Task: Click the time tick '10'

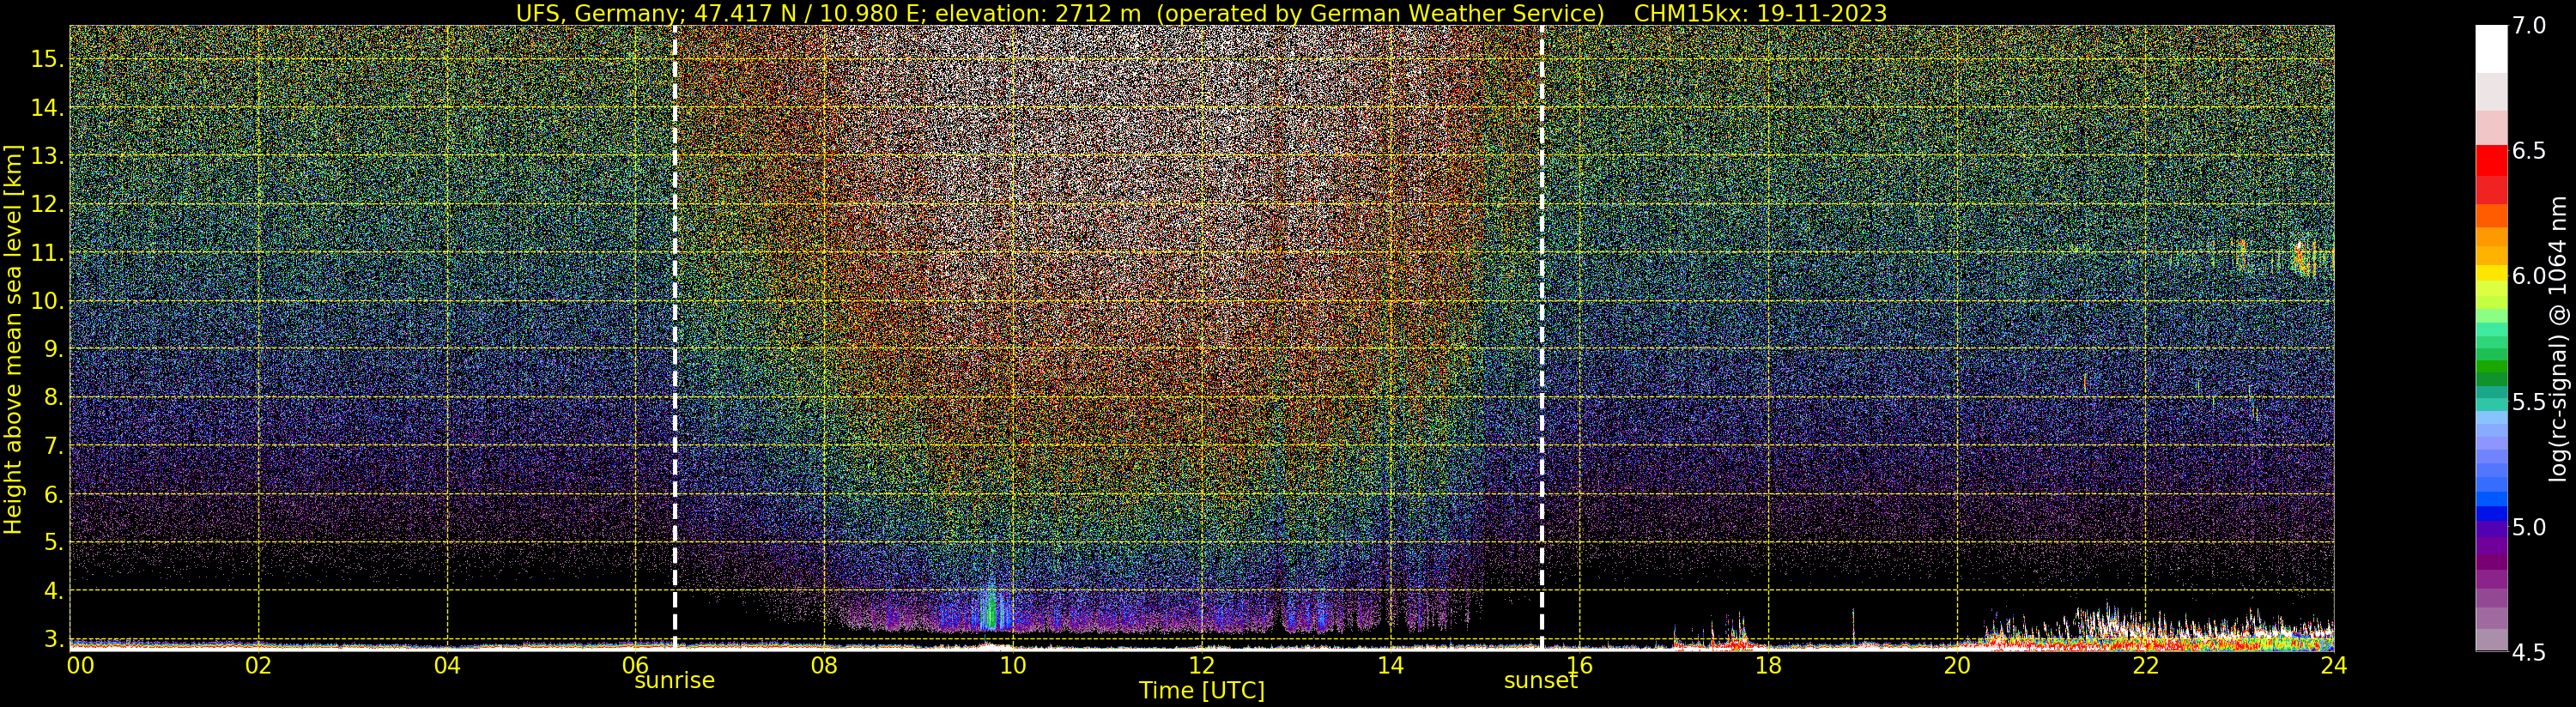Action: click(1013, 665)
